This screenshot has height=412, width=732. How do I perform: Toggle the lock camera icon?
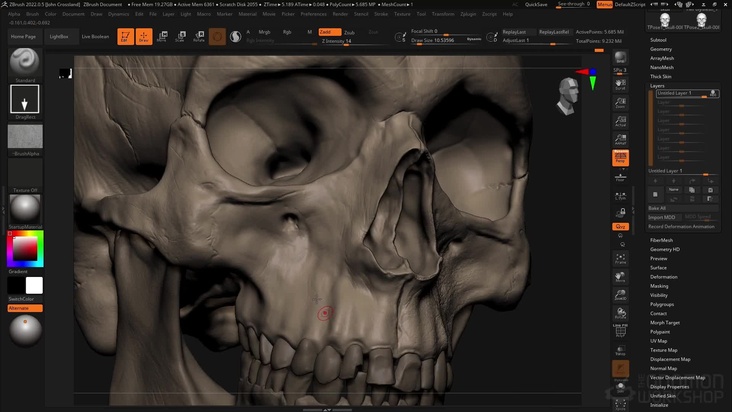[x=620, y=213]
